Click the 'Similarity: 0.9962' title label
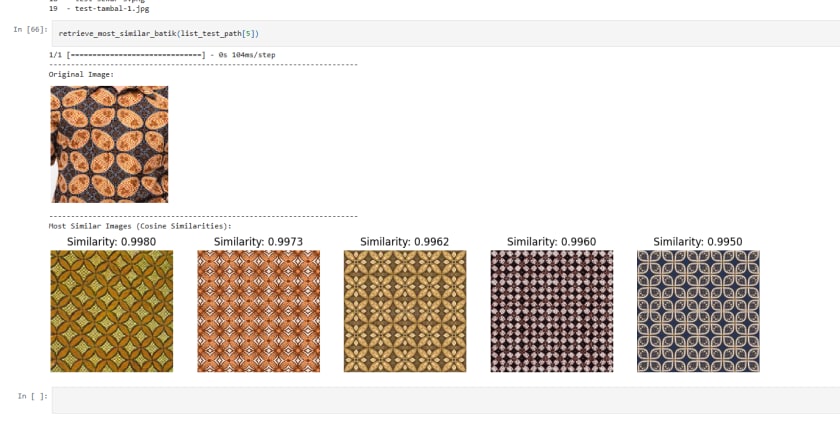The width and height of the screenshot is (840, 424). (x=404, y=242)
